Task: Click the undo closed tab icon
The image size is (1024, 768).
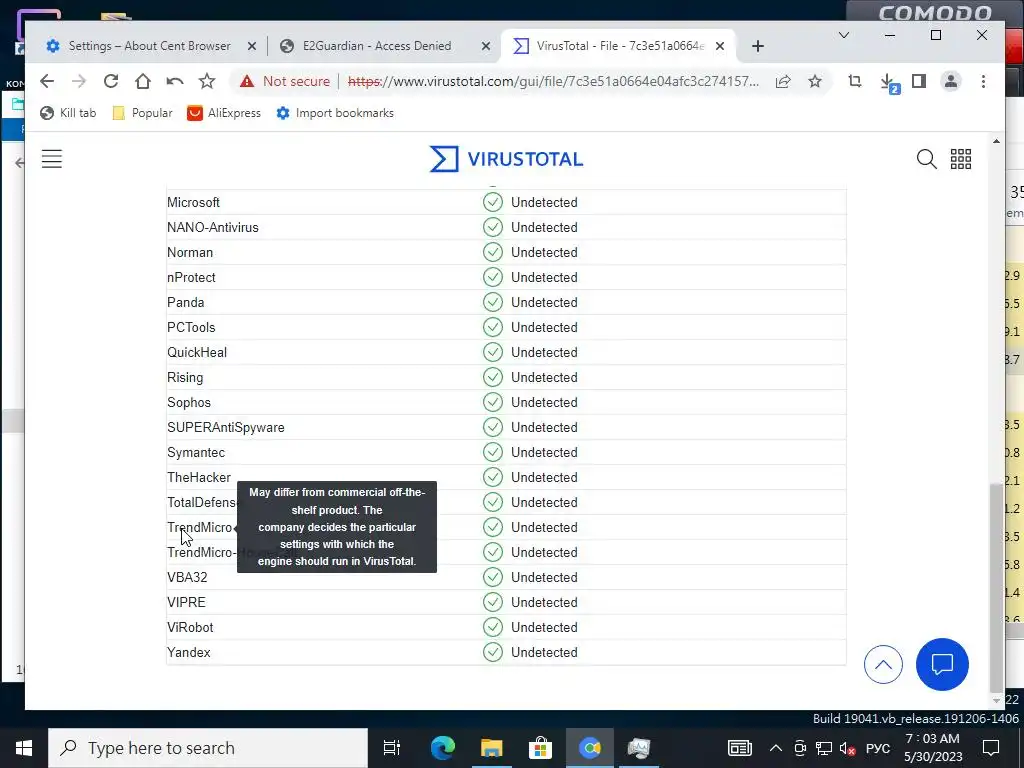Action: coord(174,81)
